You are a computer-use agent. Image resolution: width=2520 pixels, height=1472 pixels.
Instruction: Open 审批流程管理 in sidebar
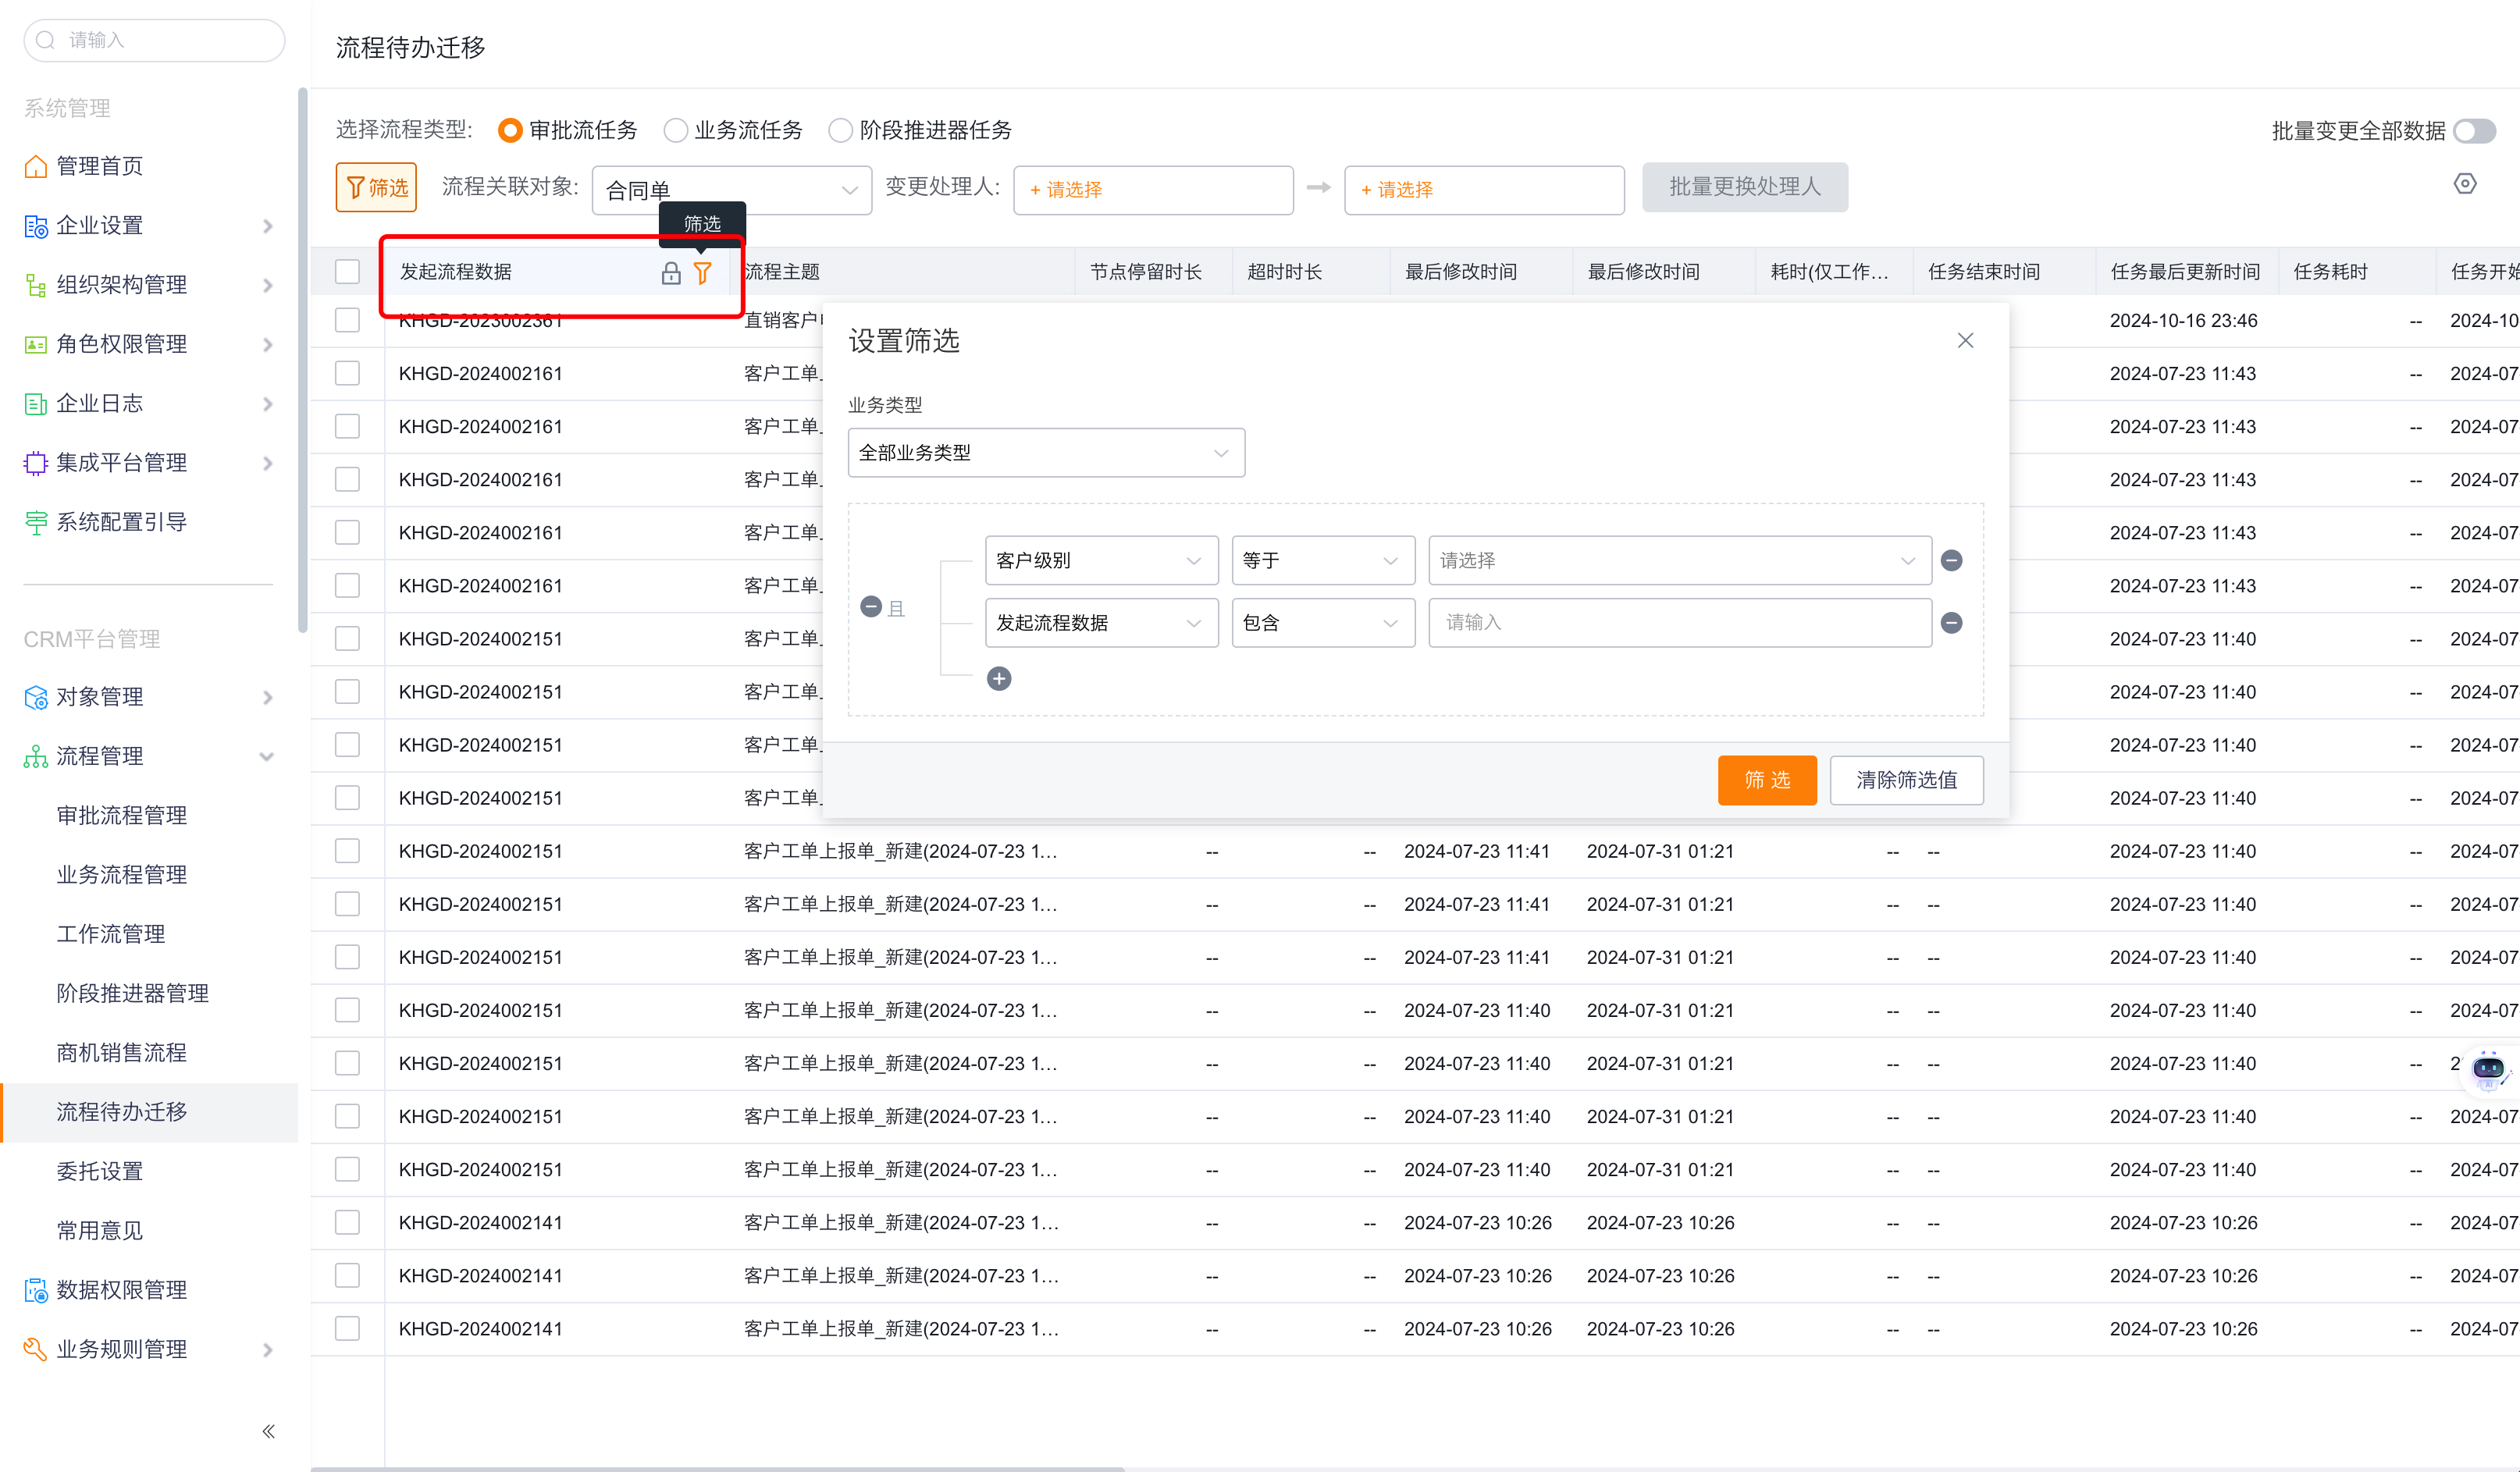pos(121,815)
